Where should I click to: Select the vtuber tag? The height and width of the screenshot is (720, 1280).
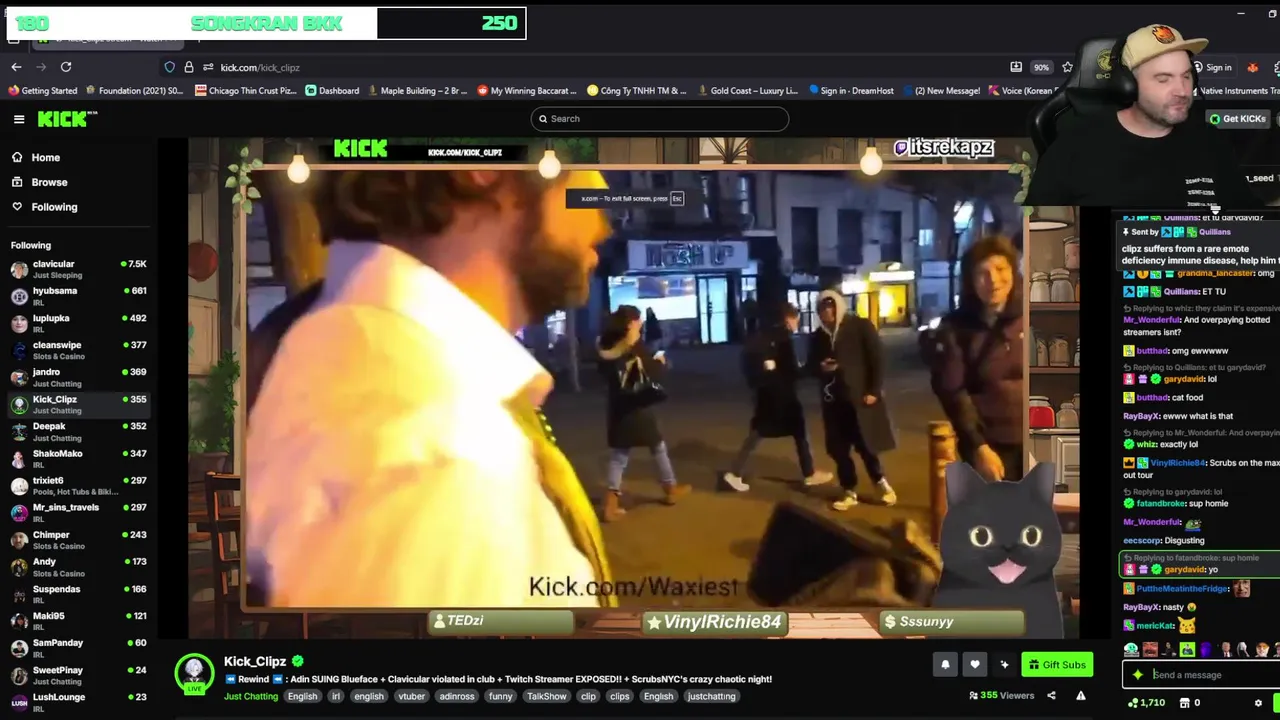point(411,696)
